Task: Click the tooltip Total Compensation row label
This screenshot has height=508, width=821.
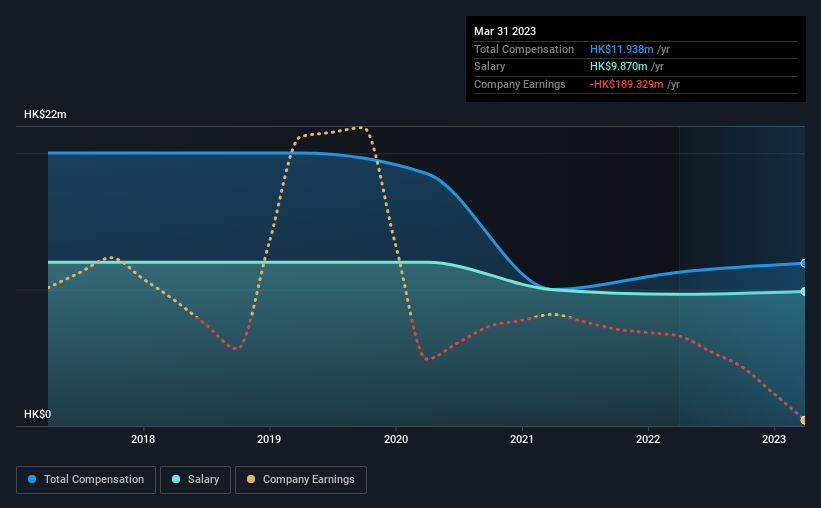Action: tap(524, 49)
